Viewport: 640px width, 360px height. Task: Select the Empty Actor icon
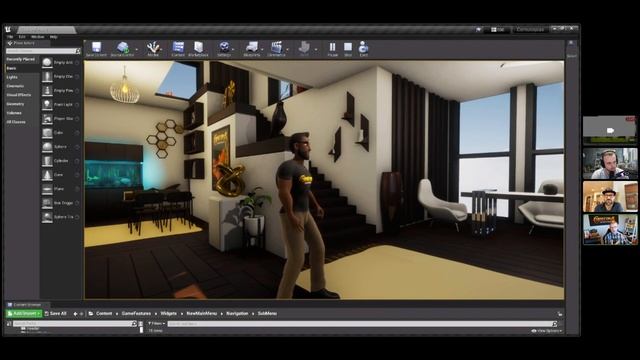[x=47, y=62]
